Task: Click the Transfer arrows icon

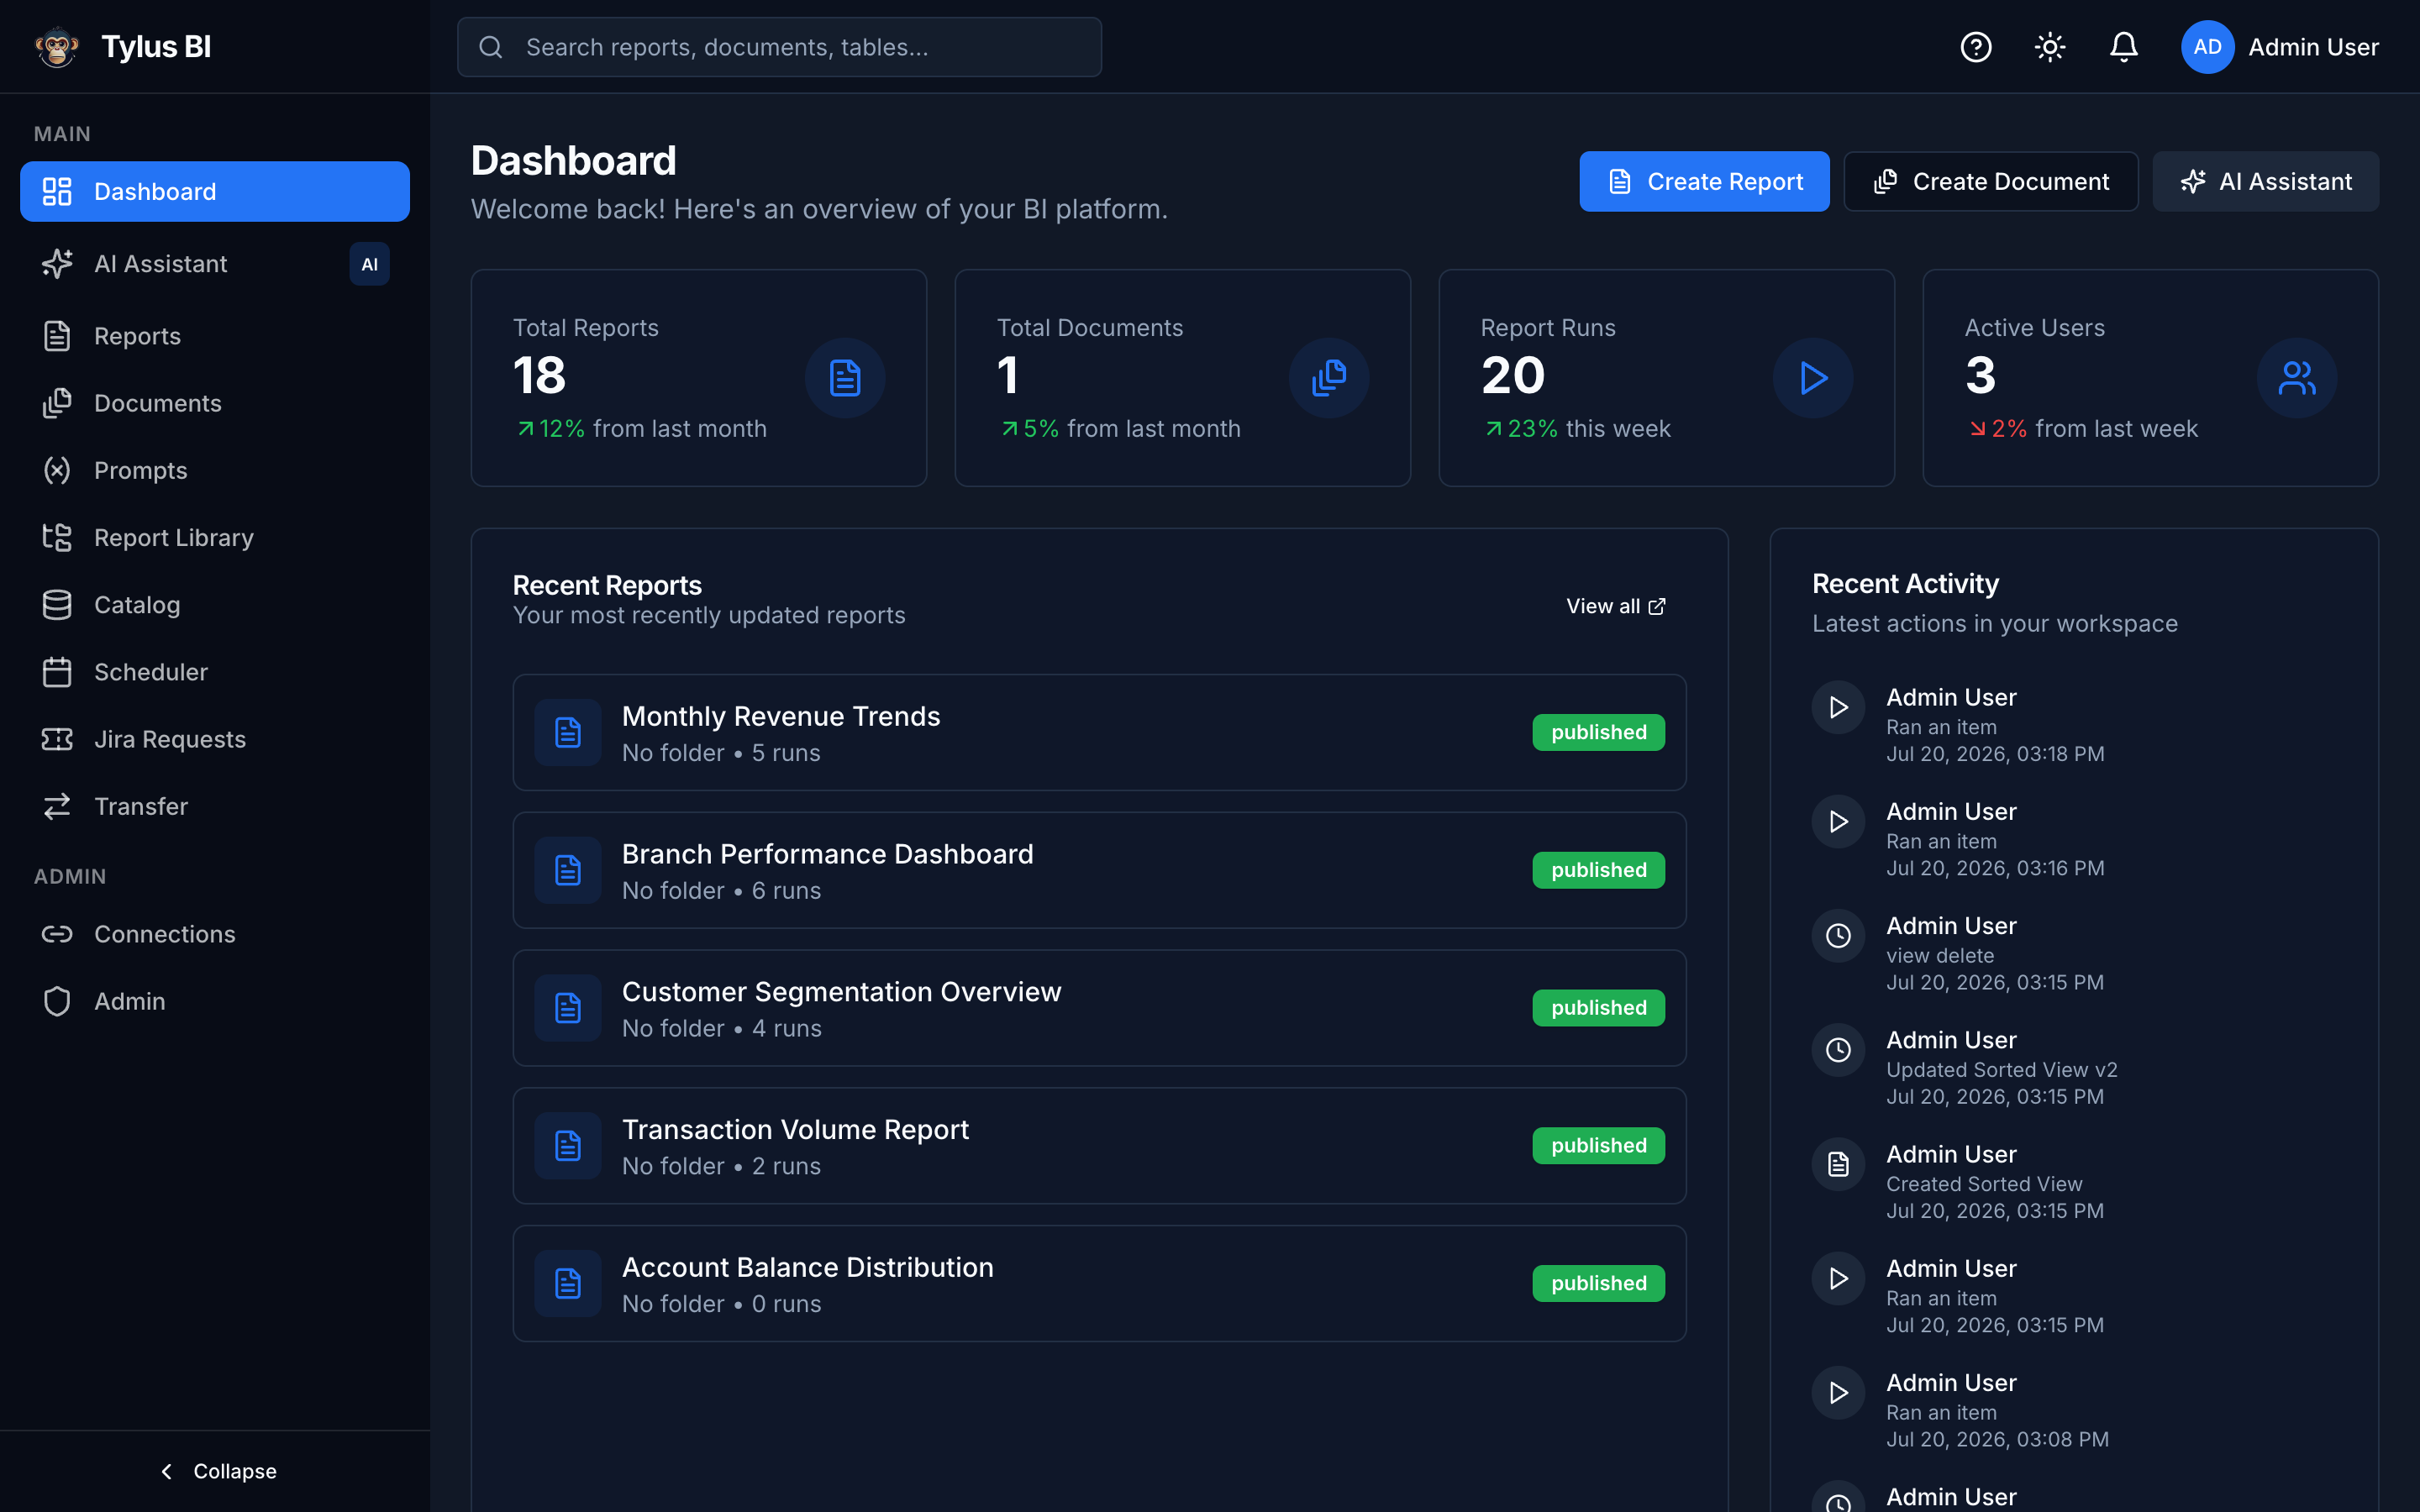Action: pyautogui.click(x=57, y=806)
